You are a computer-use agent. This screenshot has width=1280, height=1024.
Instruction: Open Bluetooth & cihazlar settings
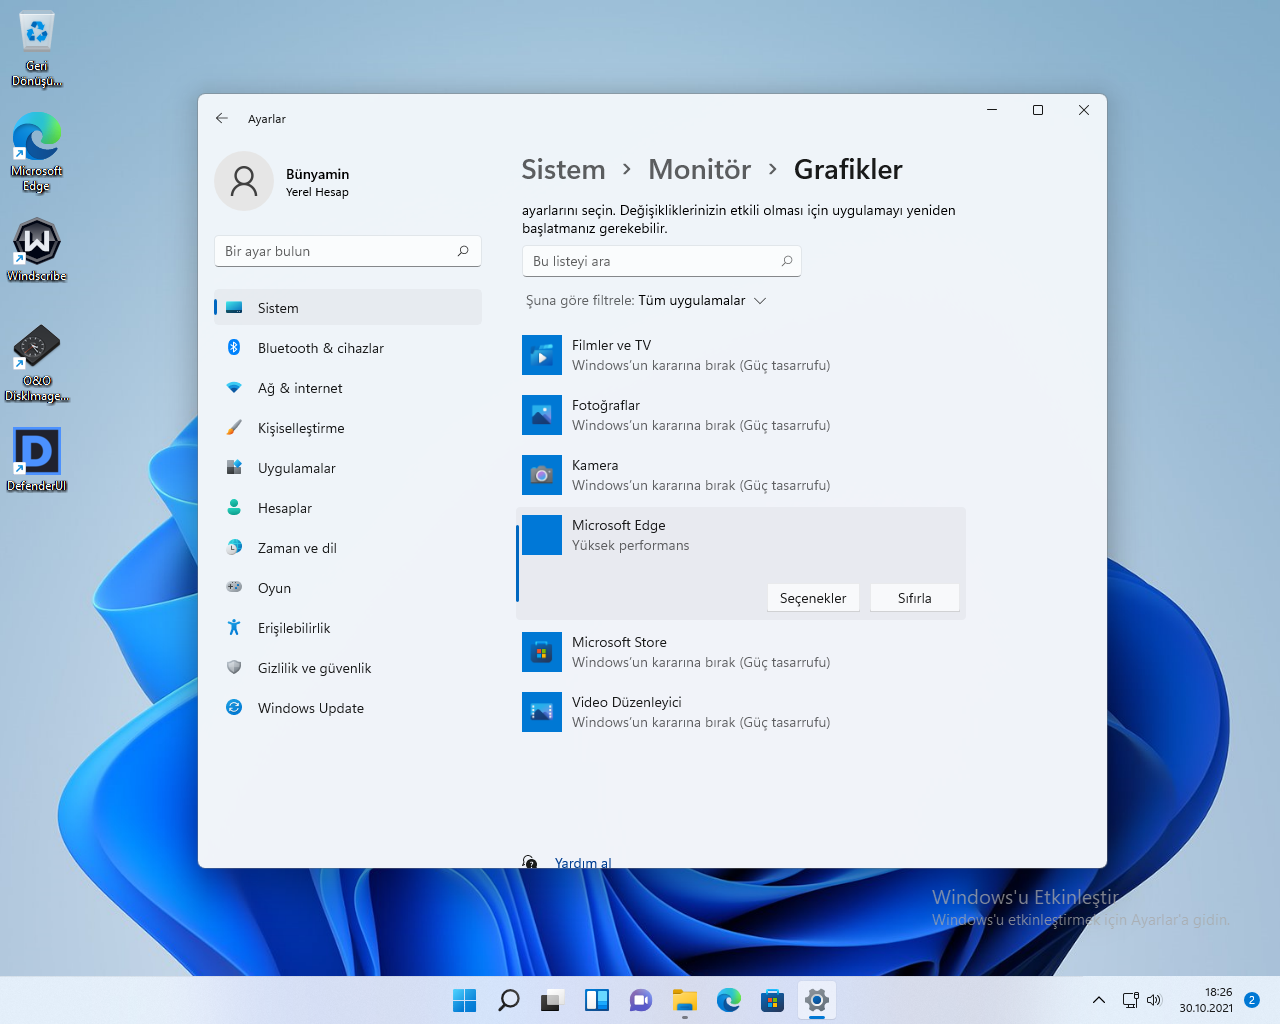(348, 348)
